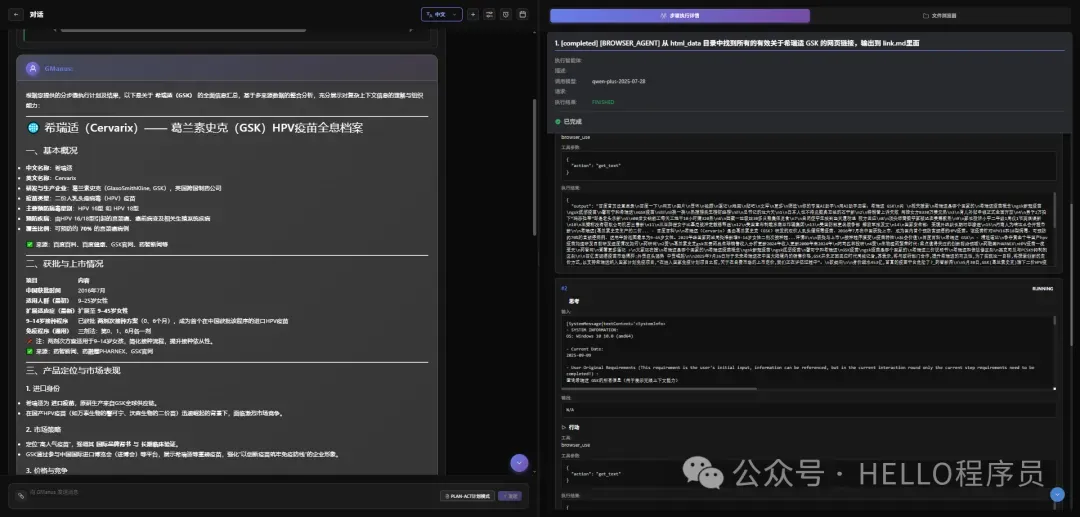The width and height of the screenshot is (1080, 517).
Task: Click the horizontal scrollbar at chat top
Action: pyautogui.click(x=183, y=30)
